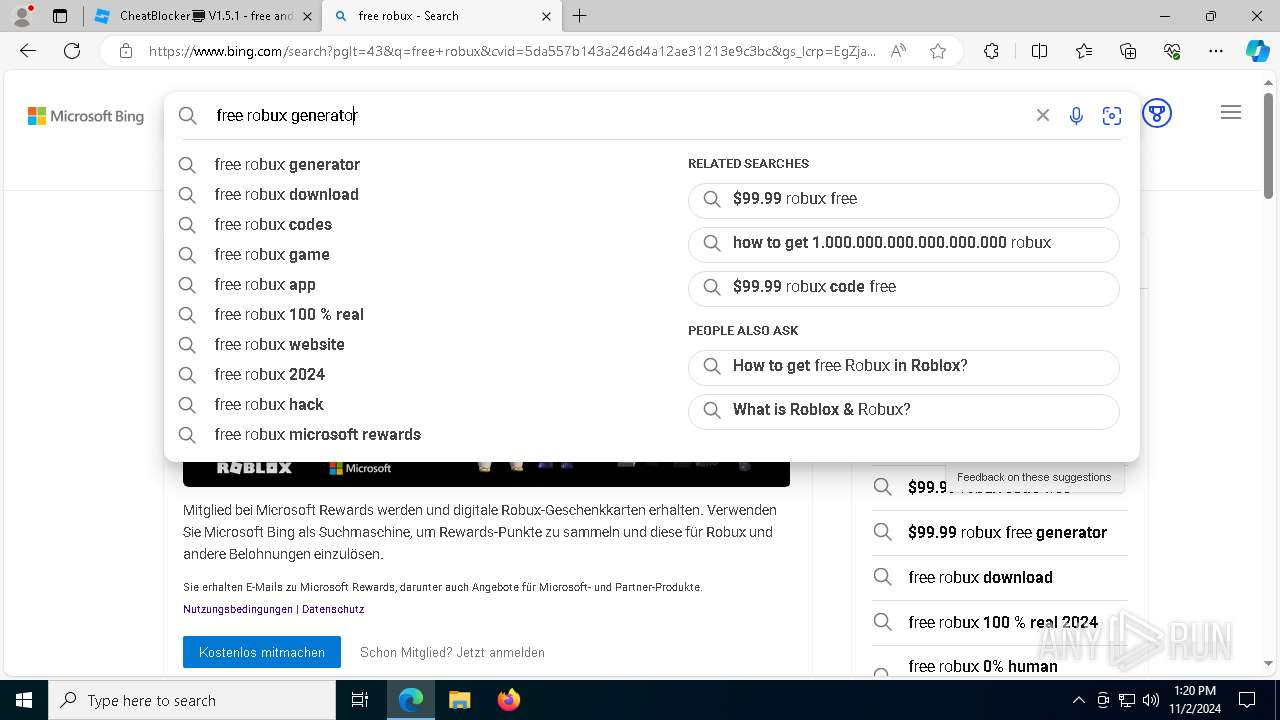The image size is (1280, 720).
Task: Open visual search camera icon
Action: point(1112,116)
